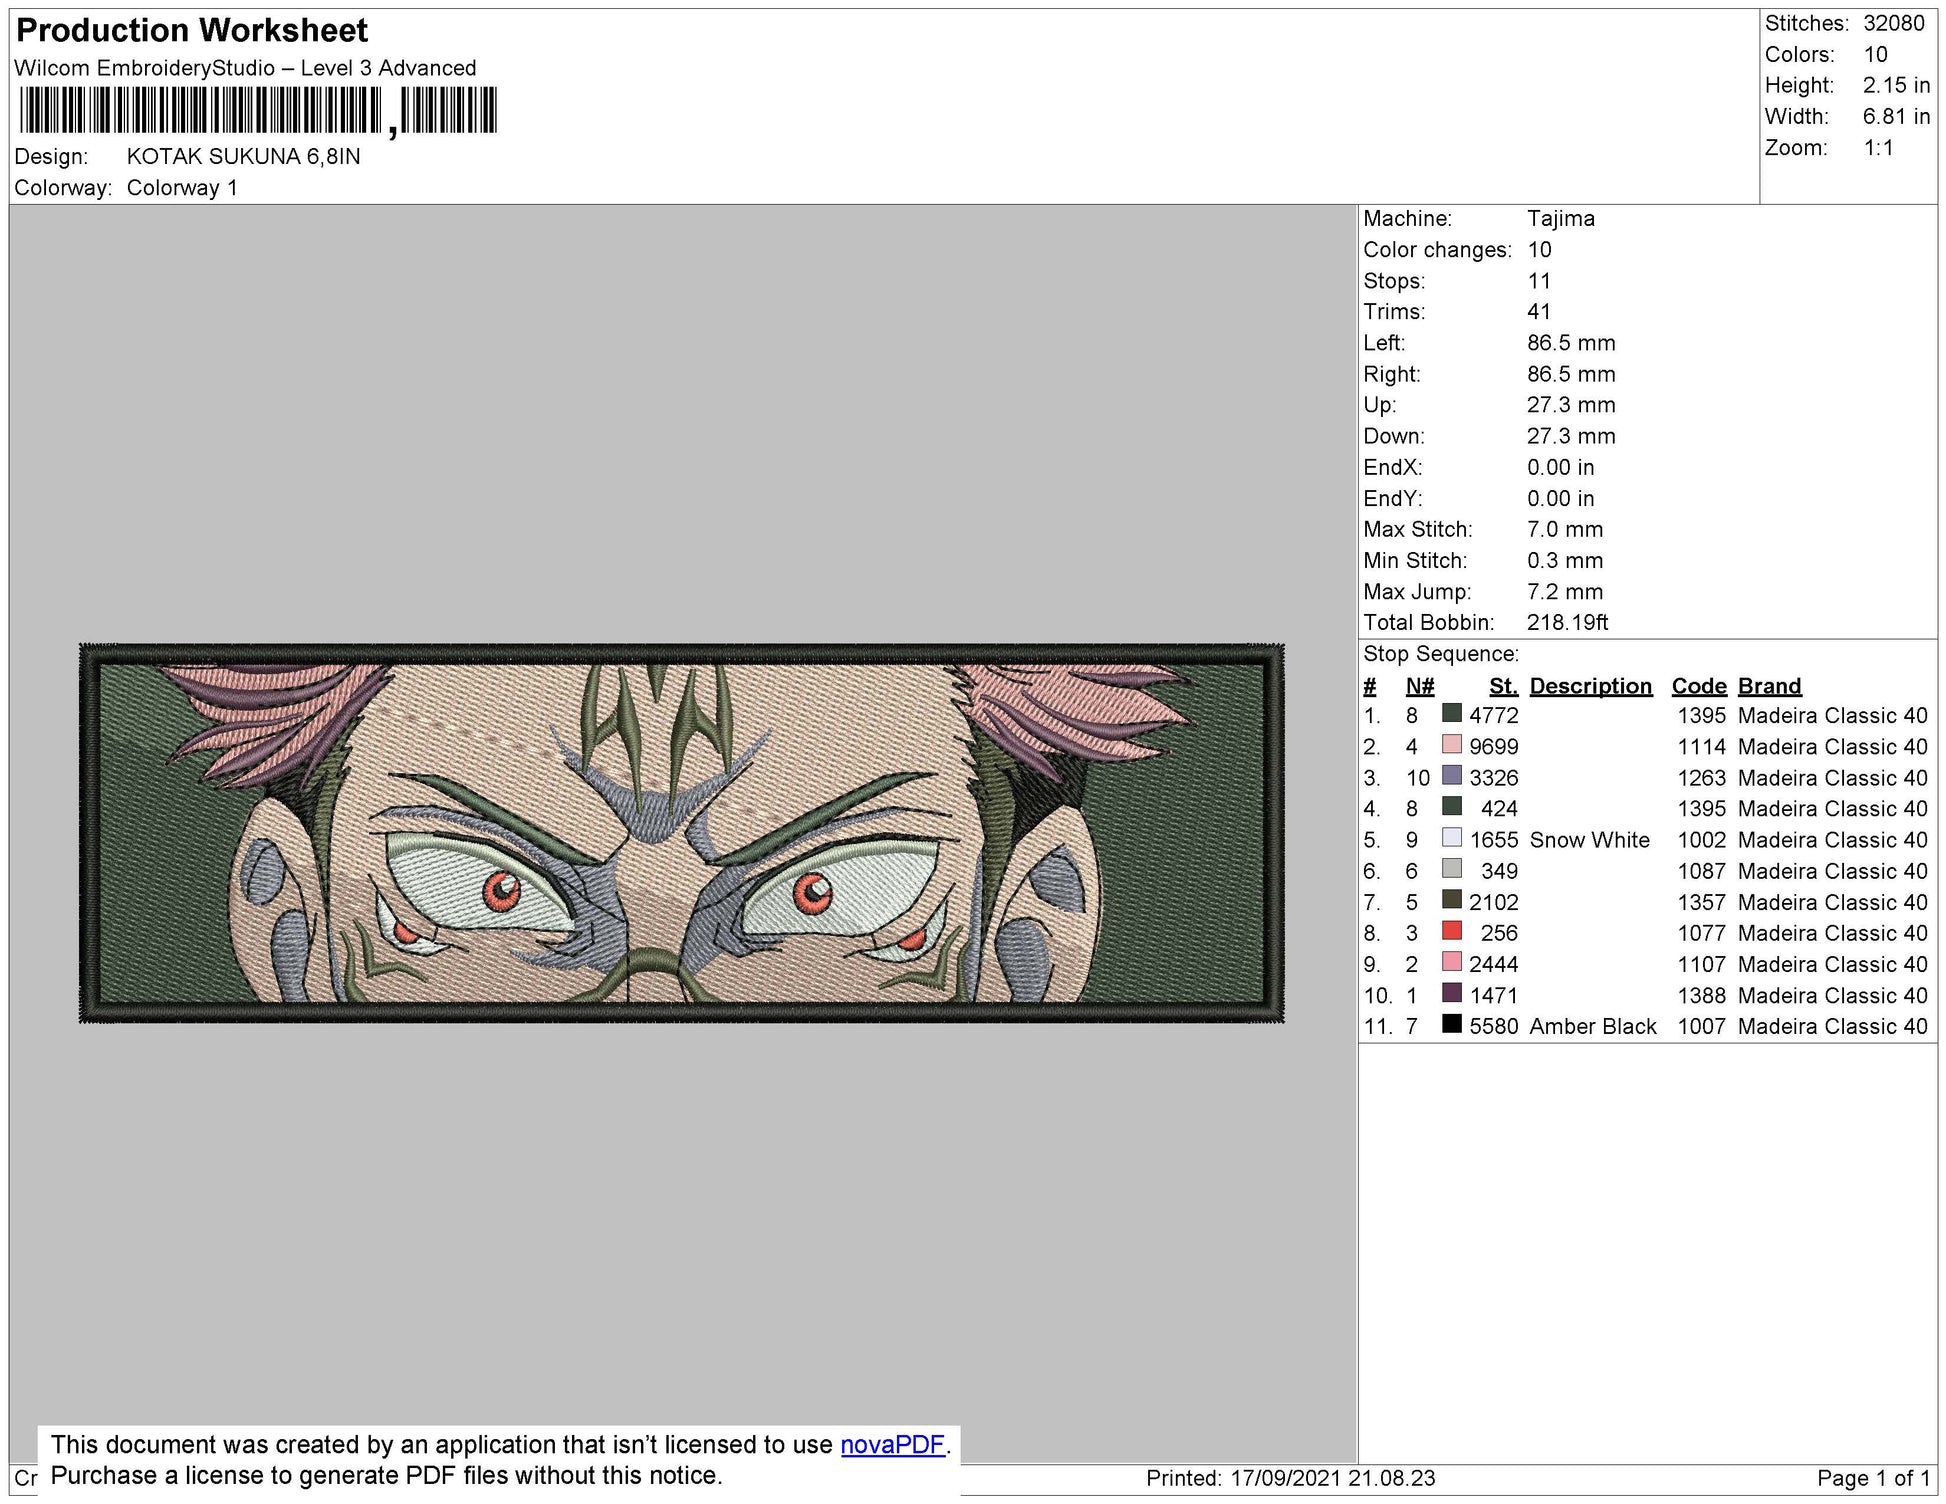Click the Zoom value 1:1

[1878, 148]
